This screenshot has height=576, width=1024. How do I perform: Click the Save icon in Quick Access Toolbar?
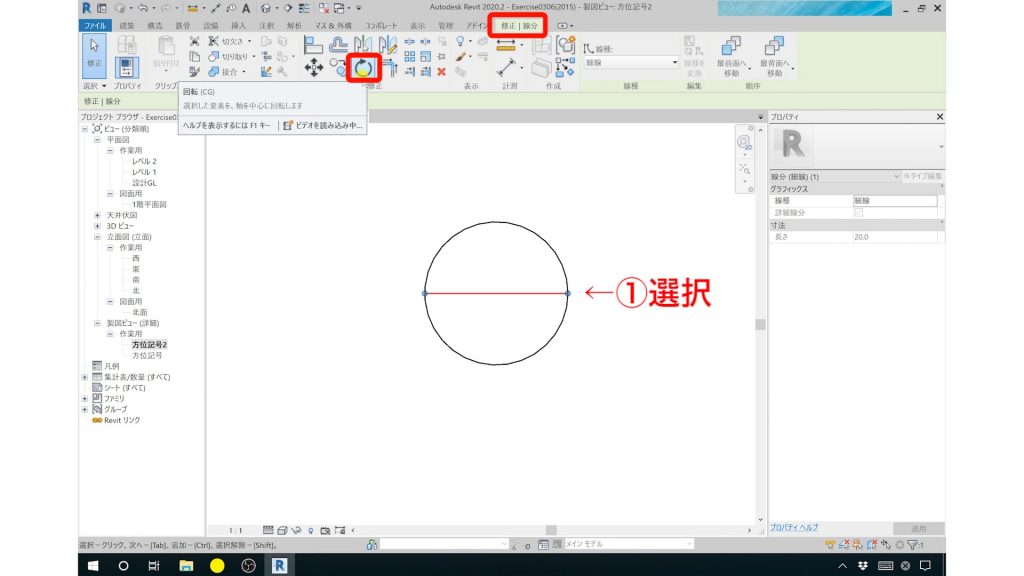coord(100,8)
